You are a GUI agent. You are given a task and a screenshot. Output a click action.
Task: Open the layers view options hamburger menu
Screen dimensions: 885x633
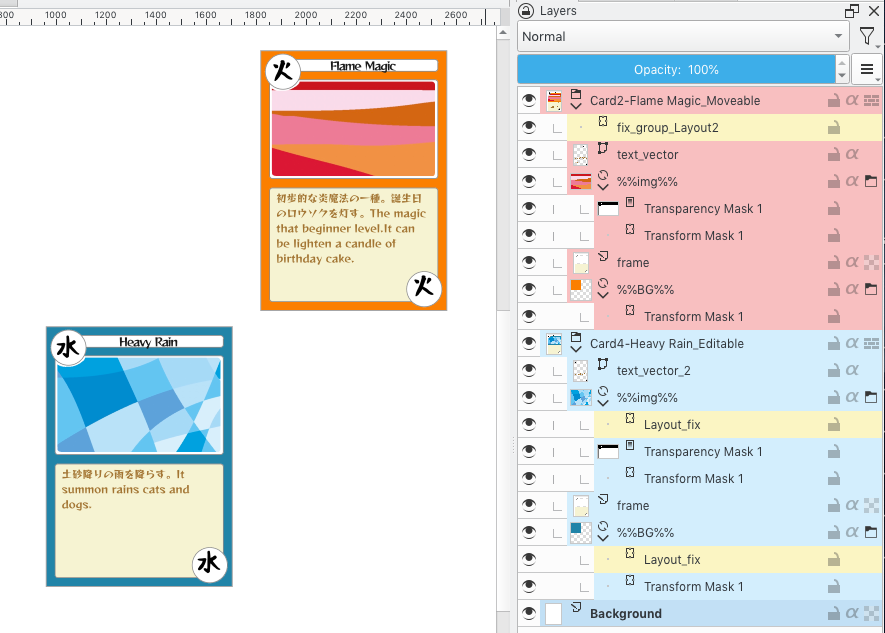coord(867,70)
